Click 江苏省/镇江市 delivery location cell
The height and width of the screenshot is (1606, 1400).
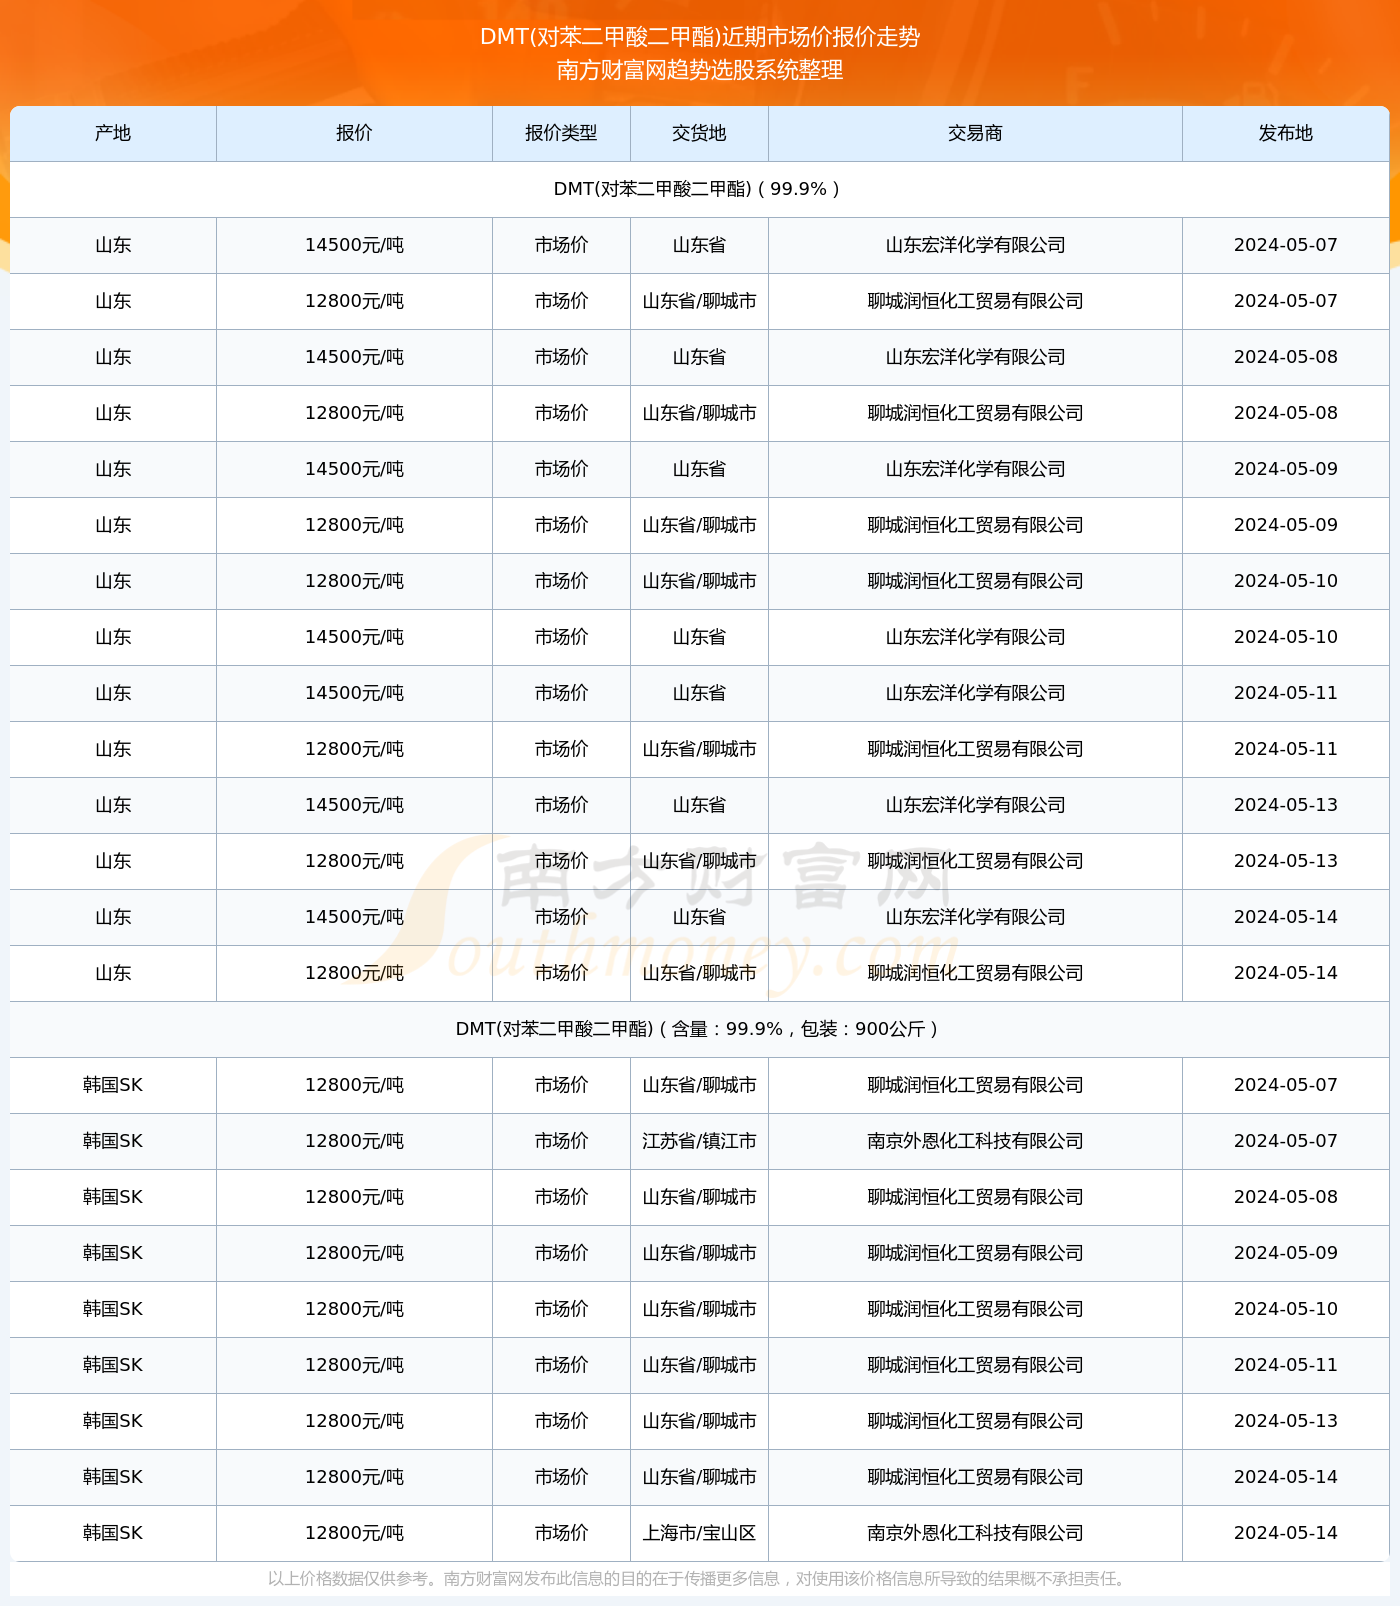tap(699, 1141)
